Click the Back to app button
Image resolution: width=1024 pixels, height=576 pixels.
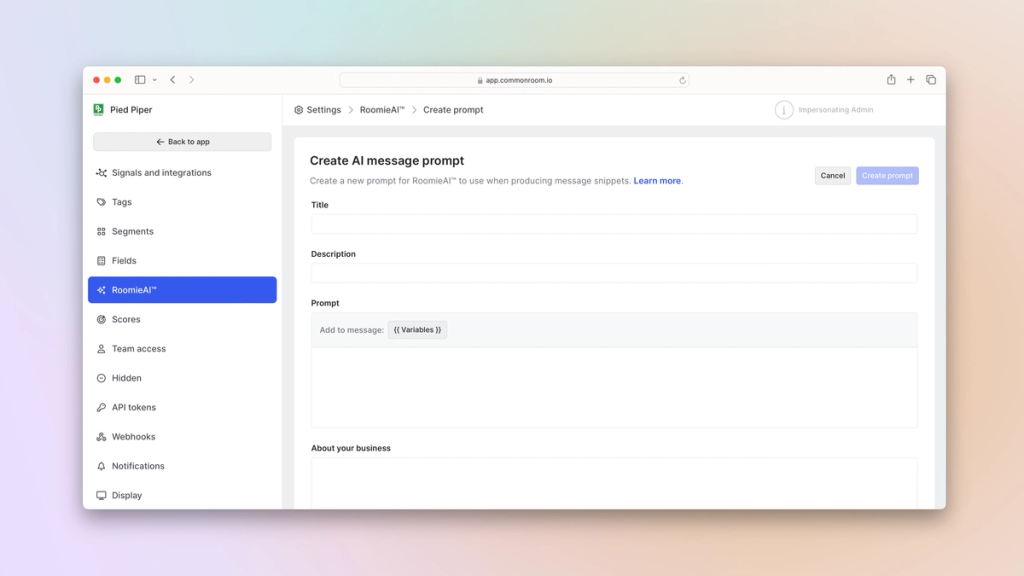pos(182,142)
